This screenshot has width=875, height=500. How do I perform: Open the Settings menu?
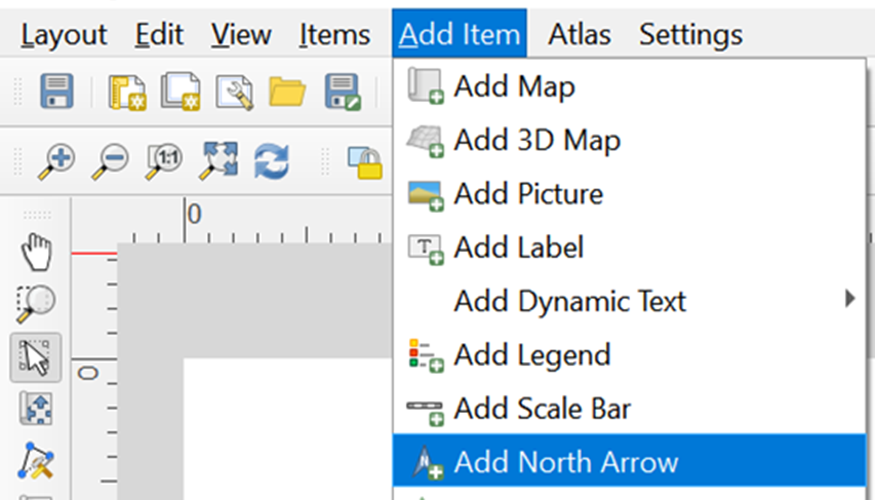pos(690,35)
